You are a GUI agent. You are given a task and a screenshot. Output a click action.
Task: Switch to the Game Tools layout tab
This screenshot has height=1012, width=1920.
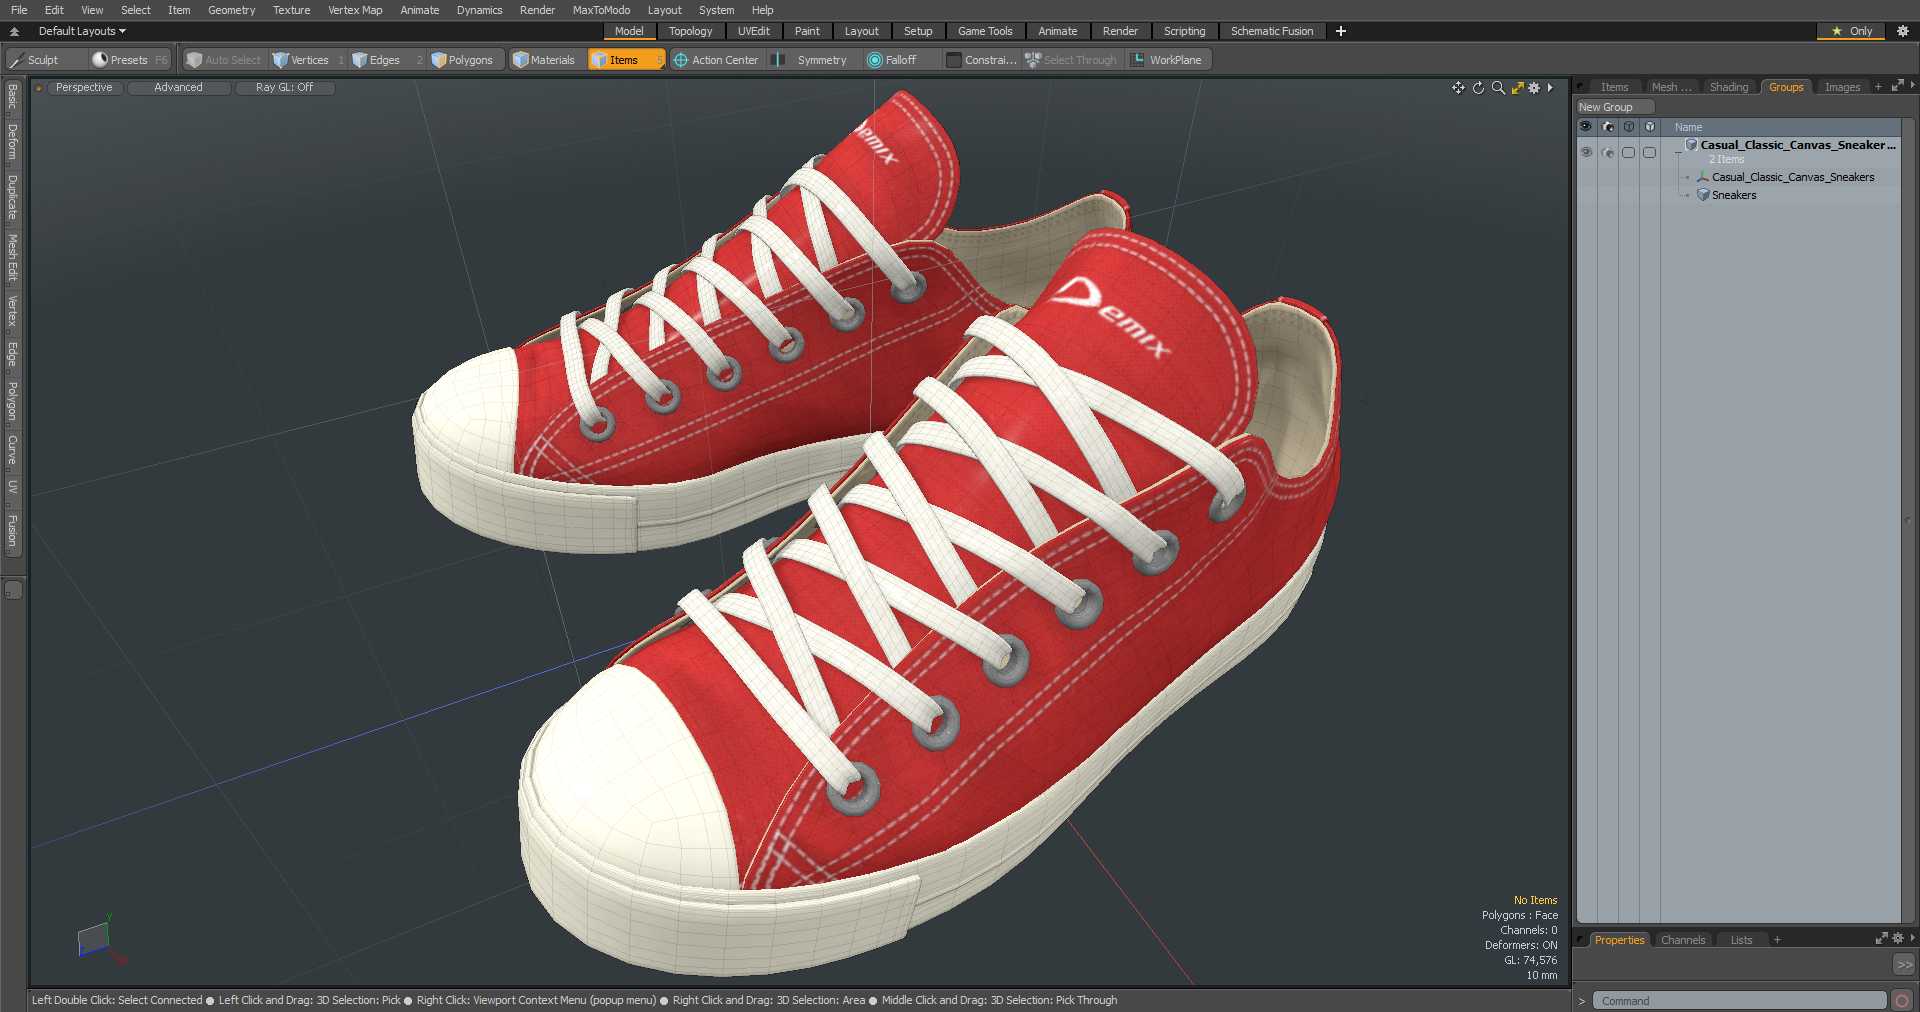coord(985,31)
